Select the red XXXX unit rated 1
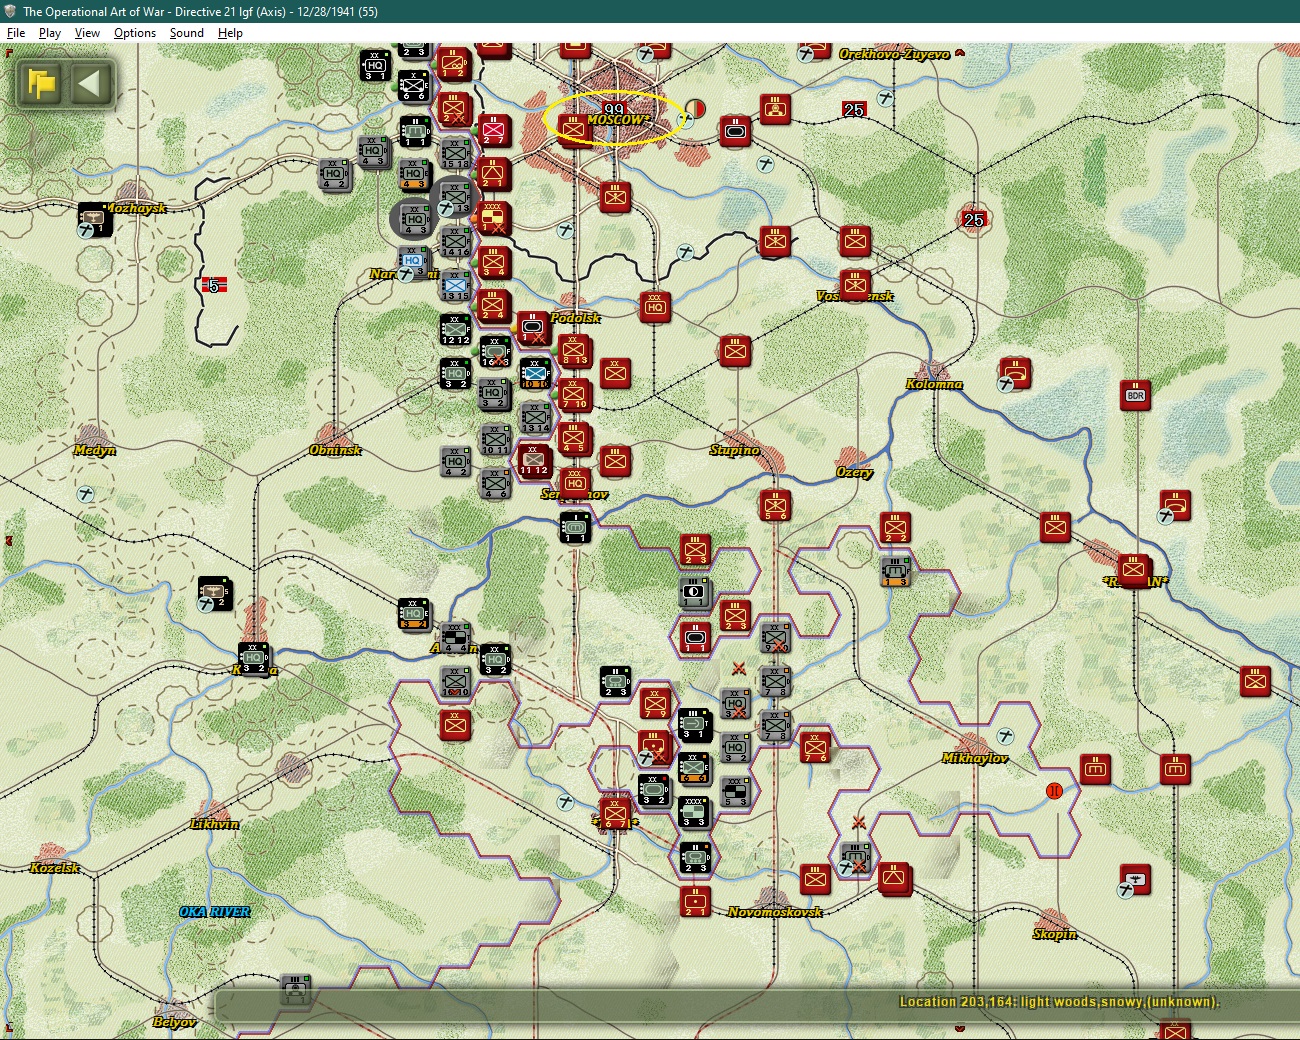This screenshot has width=1300, height=1040. (x=493, y=218)
